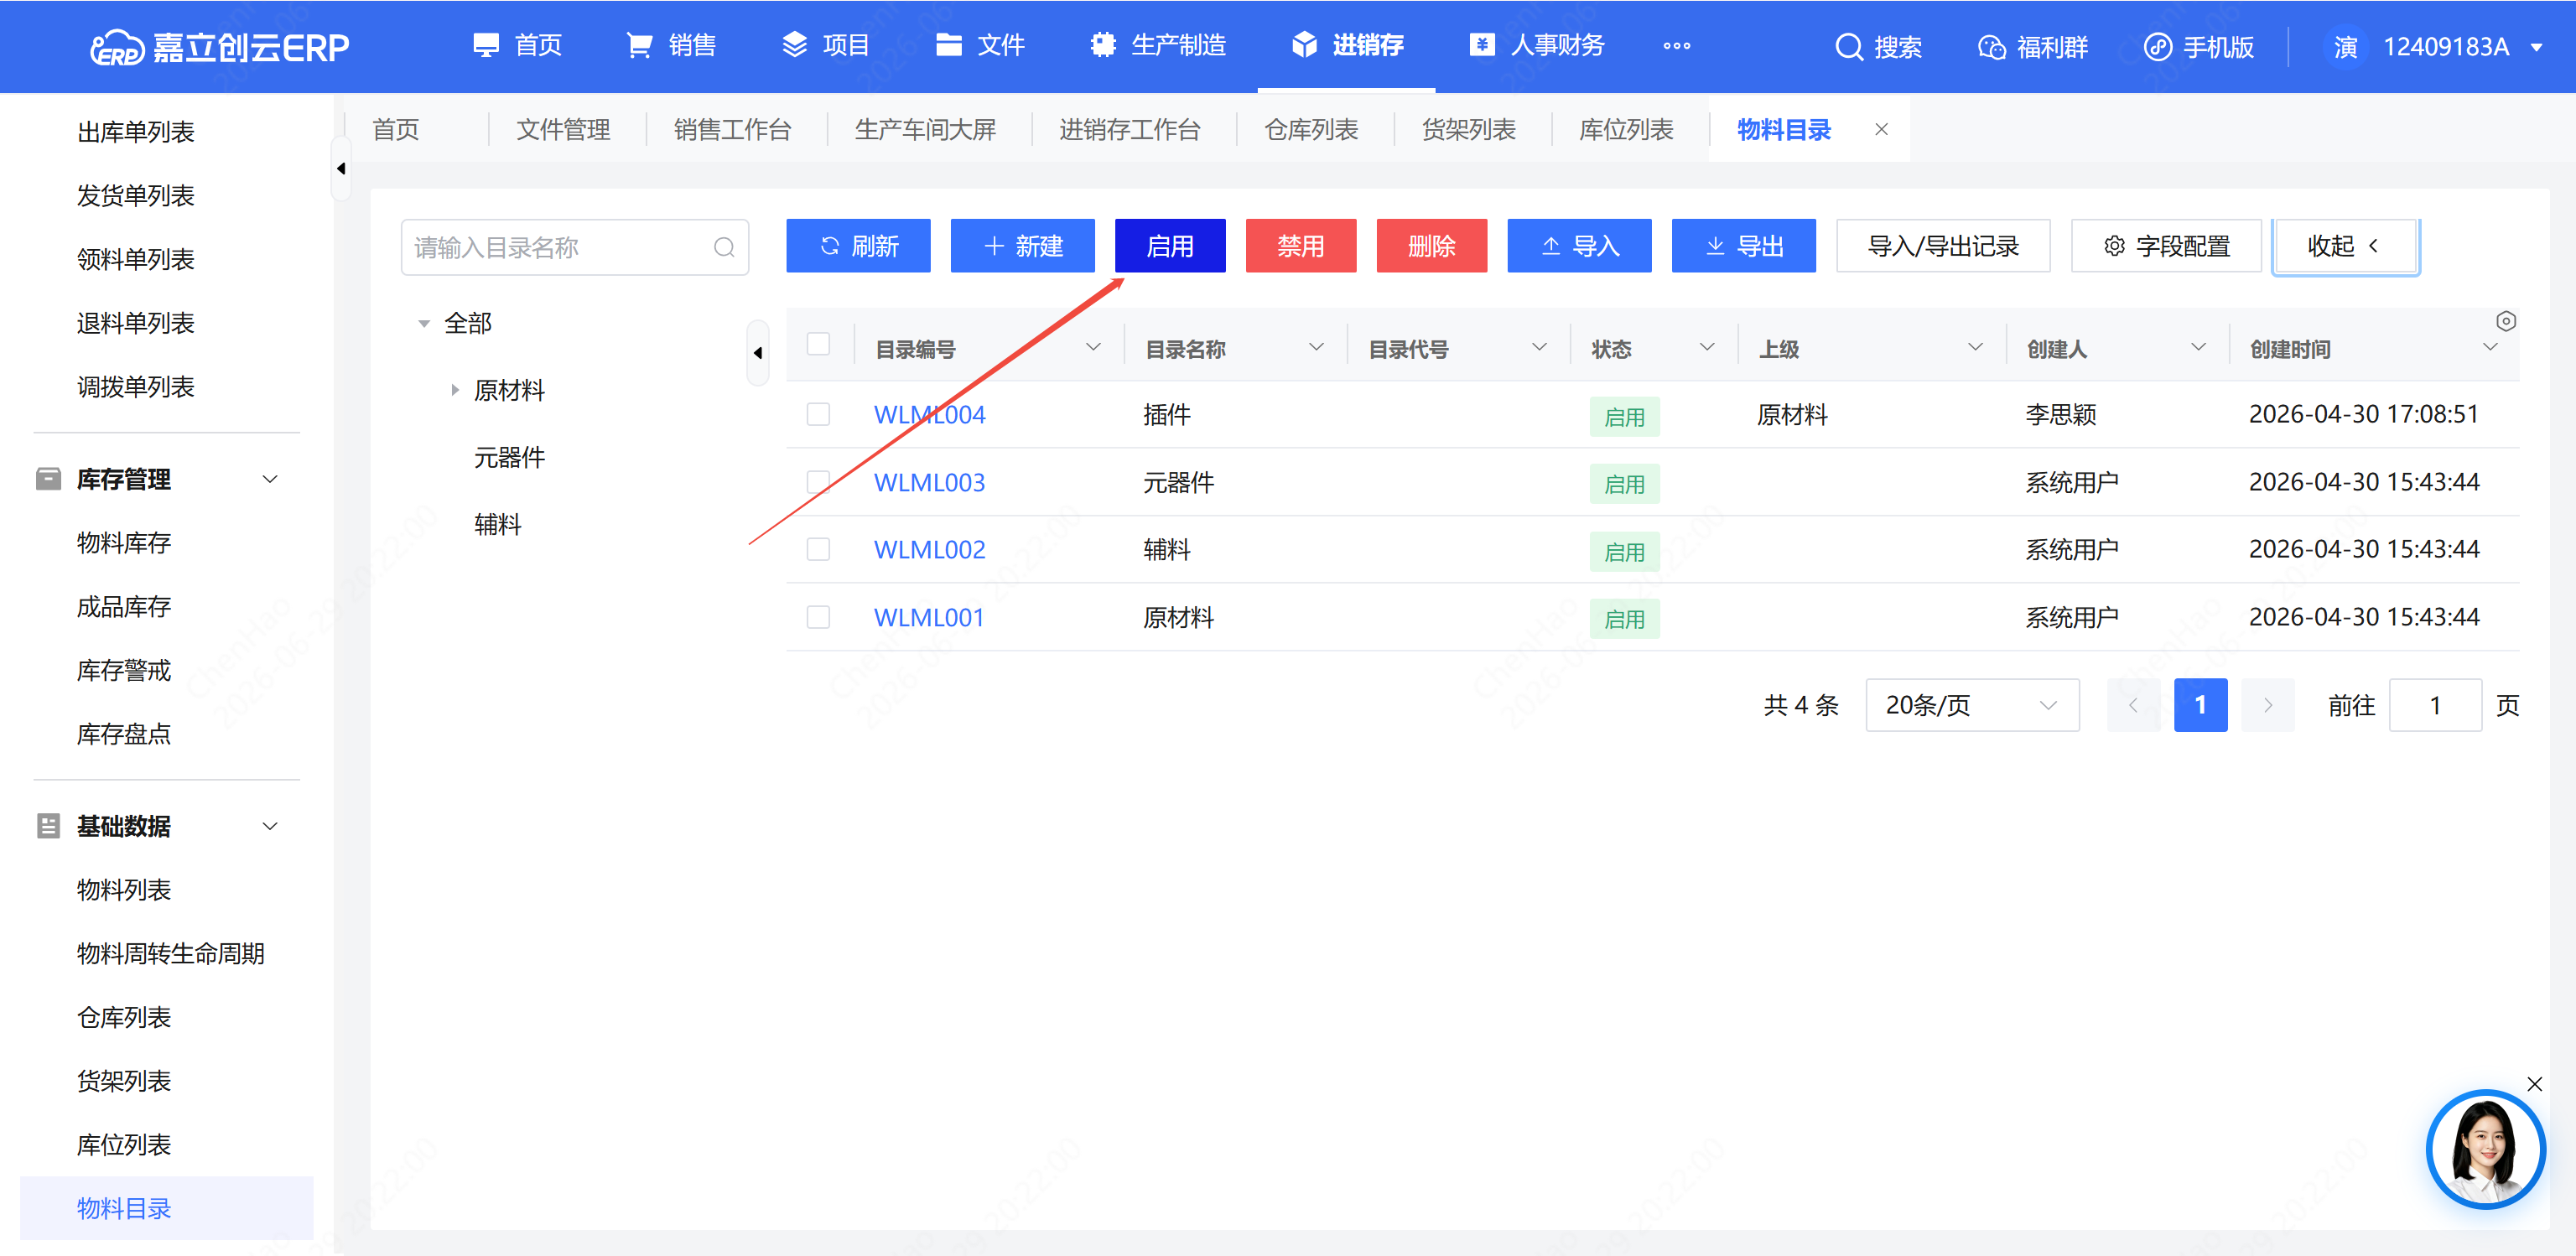
Task: Open the 首页 top navigation menu
Action: click(x=517, y=46)
